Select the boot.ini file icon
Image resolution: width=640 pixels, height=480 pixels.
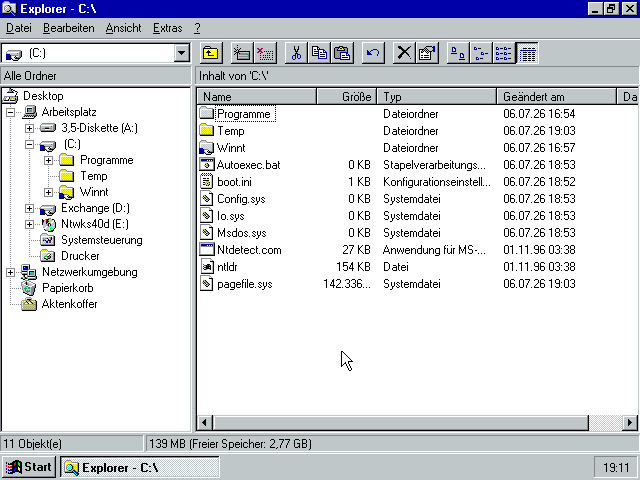[x=207, y=182]
